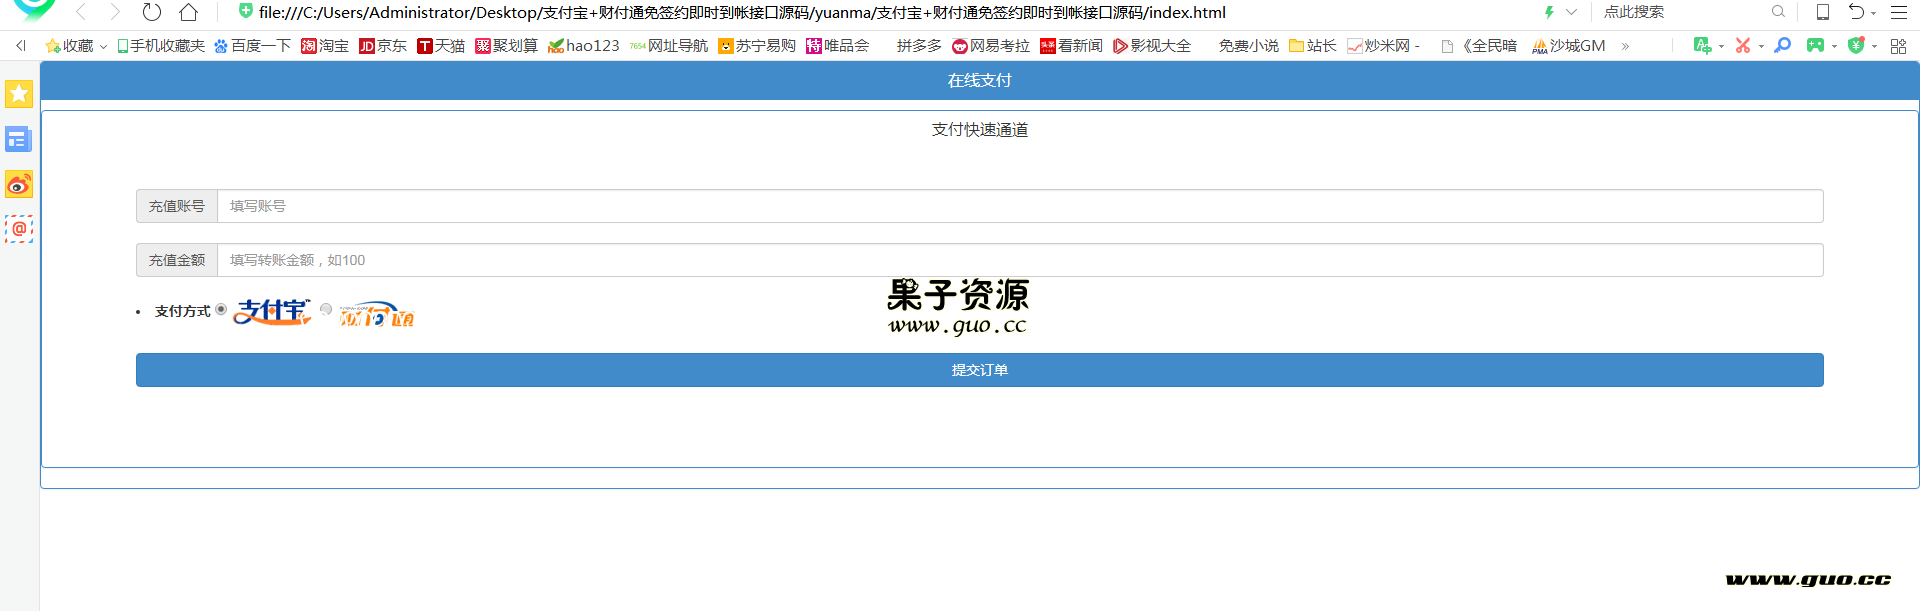The width and height of the screenshot is (1920, 611).
Task: Select the Tenpay (财付通) payment radio button
Action: (326, 309)
